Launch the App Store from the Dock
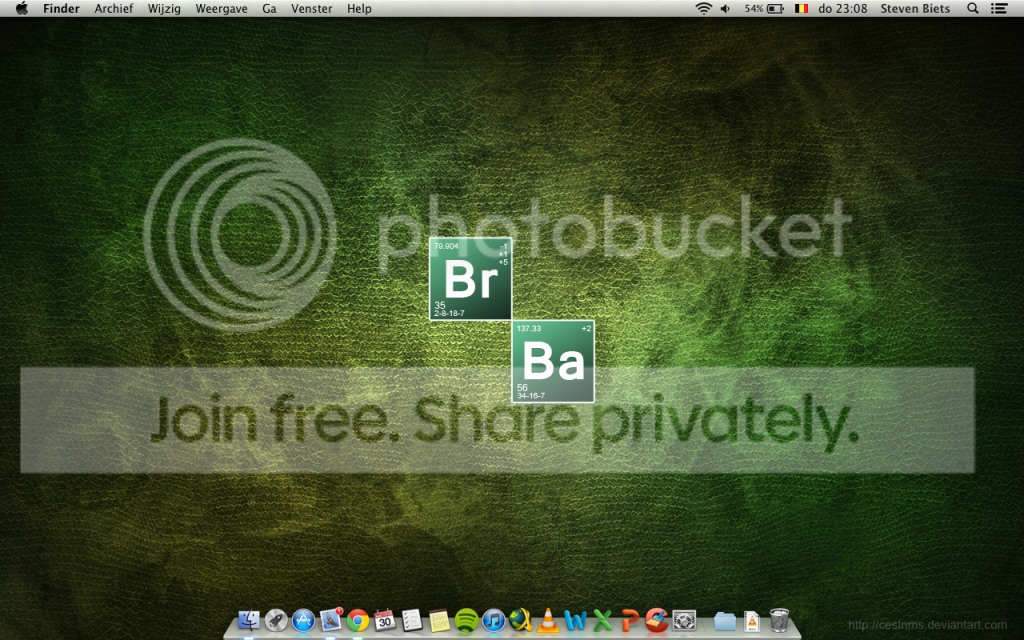 point(304,620)
